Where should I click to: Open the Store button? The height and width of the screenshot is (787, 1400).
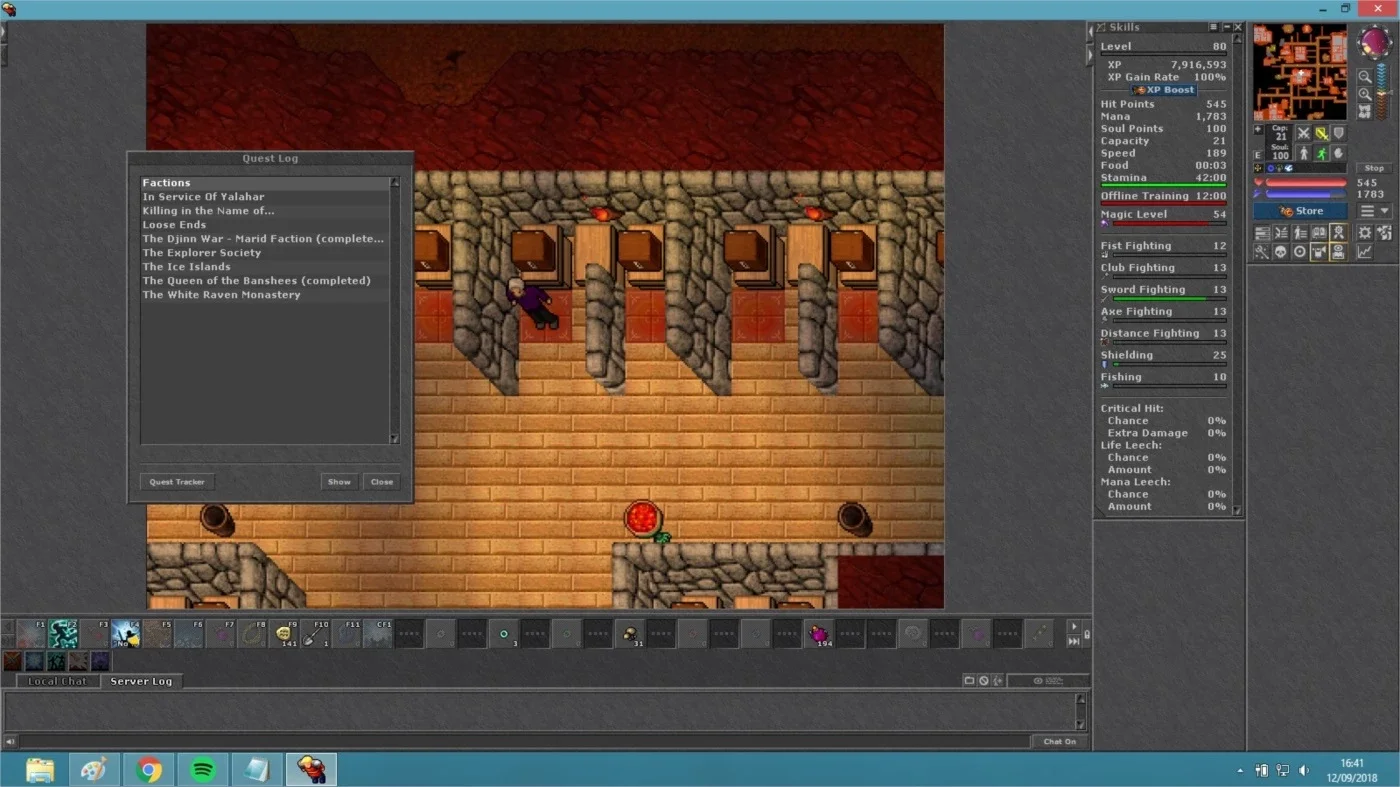[1301, 211]
